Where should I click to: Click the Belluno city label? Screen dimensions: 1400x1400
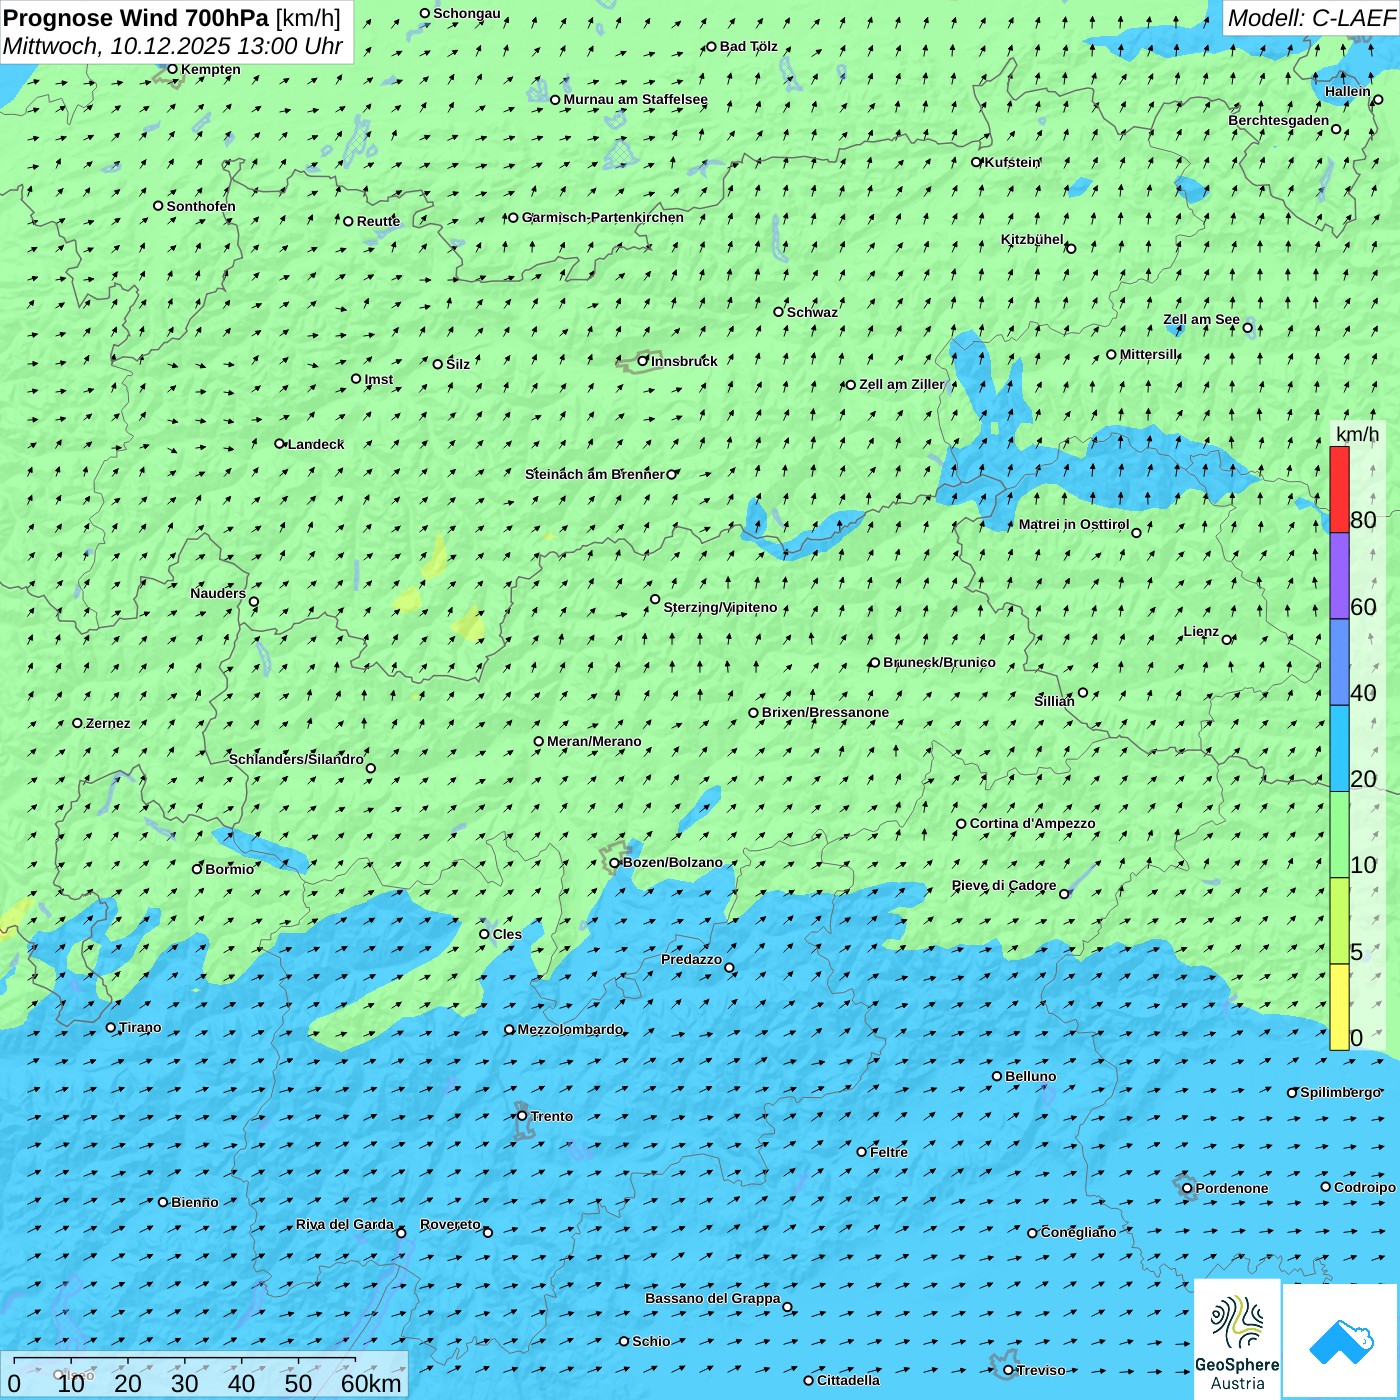[x=1030, y=1076]
